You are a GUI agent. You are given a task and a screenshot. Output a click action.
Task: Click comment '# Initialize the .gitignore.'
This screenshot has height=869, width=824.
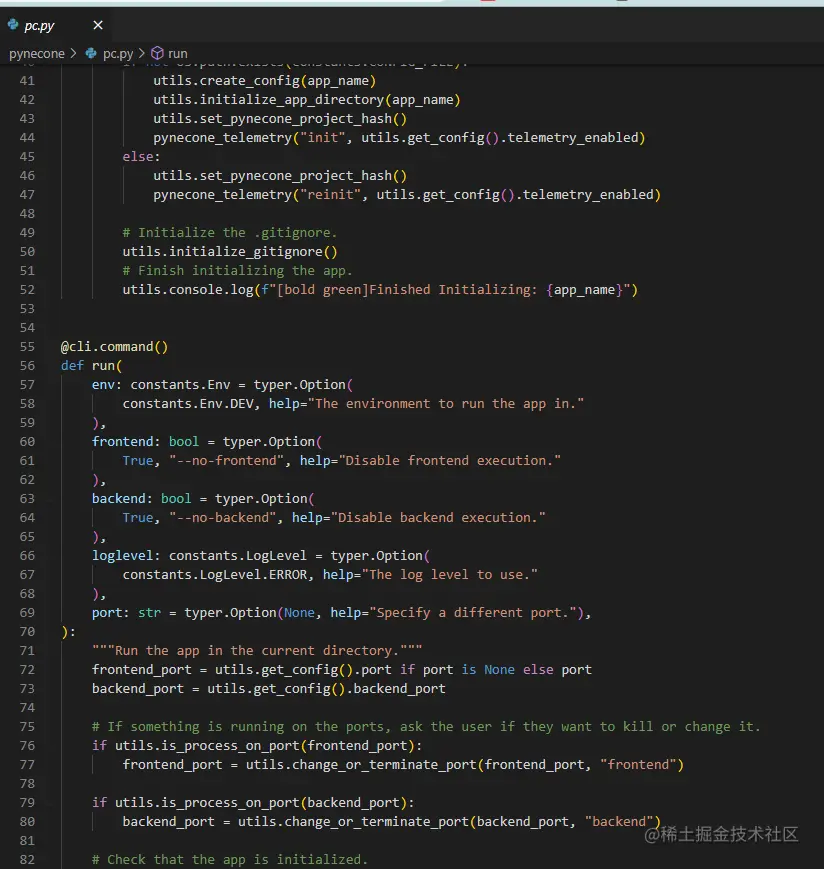(x=229, y=233)
